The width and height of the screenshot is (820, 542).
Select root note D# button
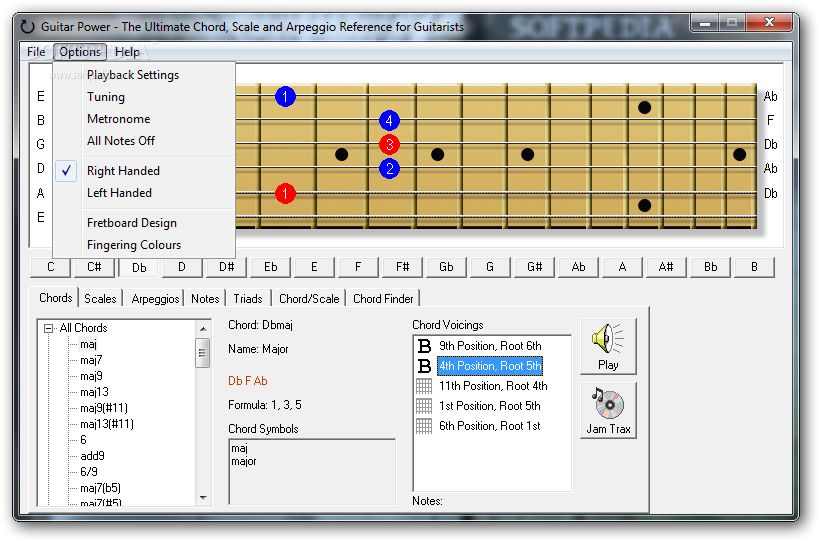[x=226, y=267]
